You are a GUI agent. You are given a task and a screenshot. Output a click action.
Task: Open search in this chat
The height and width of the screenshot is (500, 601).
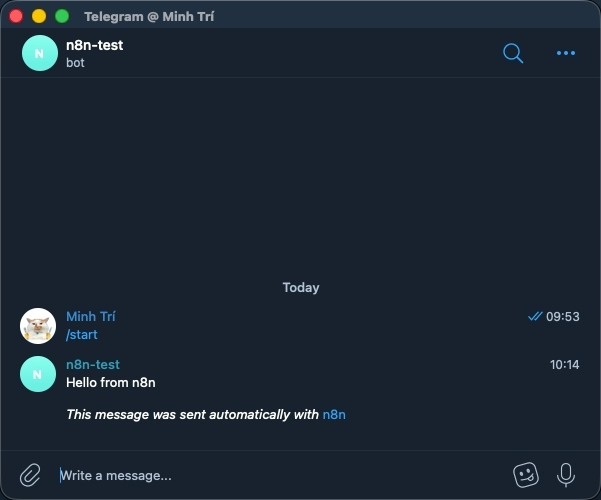[x=513, y=53]
